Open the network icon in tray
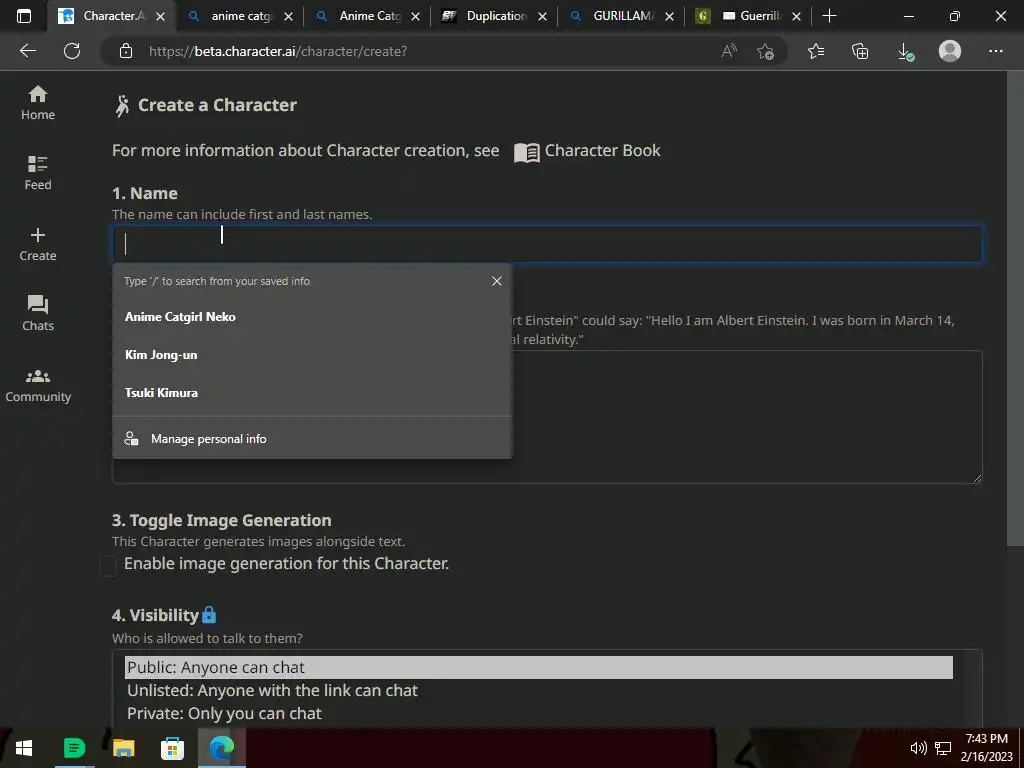This screenshot has height=768, width=1024. click(x=943, y=748)
